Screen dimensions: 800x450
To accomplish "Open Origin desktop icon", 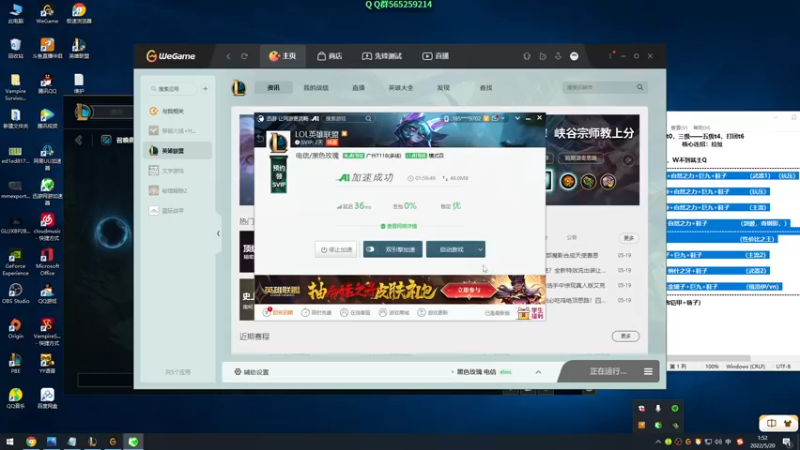I will (15, 329).
